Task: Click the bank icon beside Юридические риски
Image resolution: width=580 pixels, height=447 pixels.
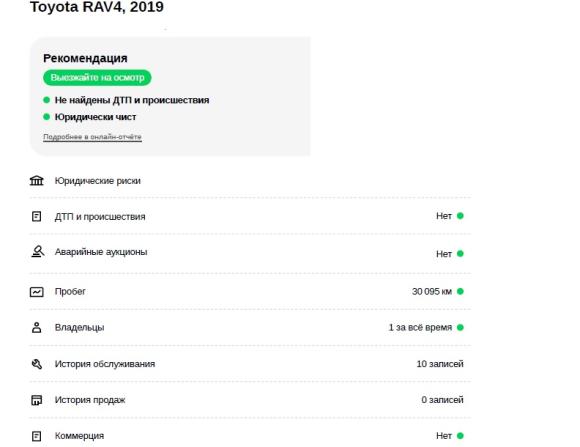Action: point(37,181)
